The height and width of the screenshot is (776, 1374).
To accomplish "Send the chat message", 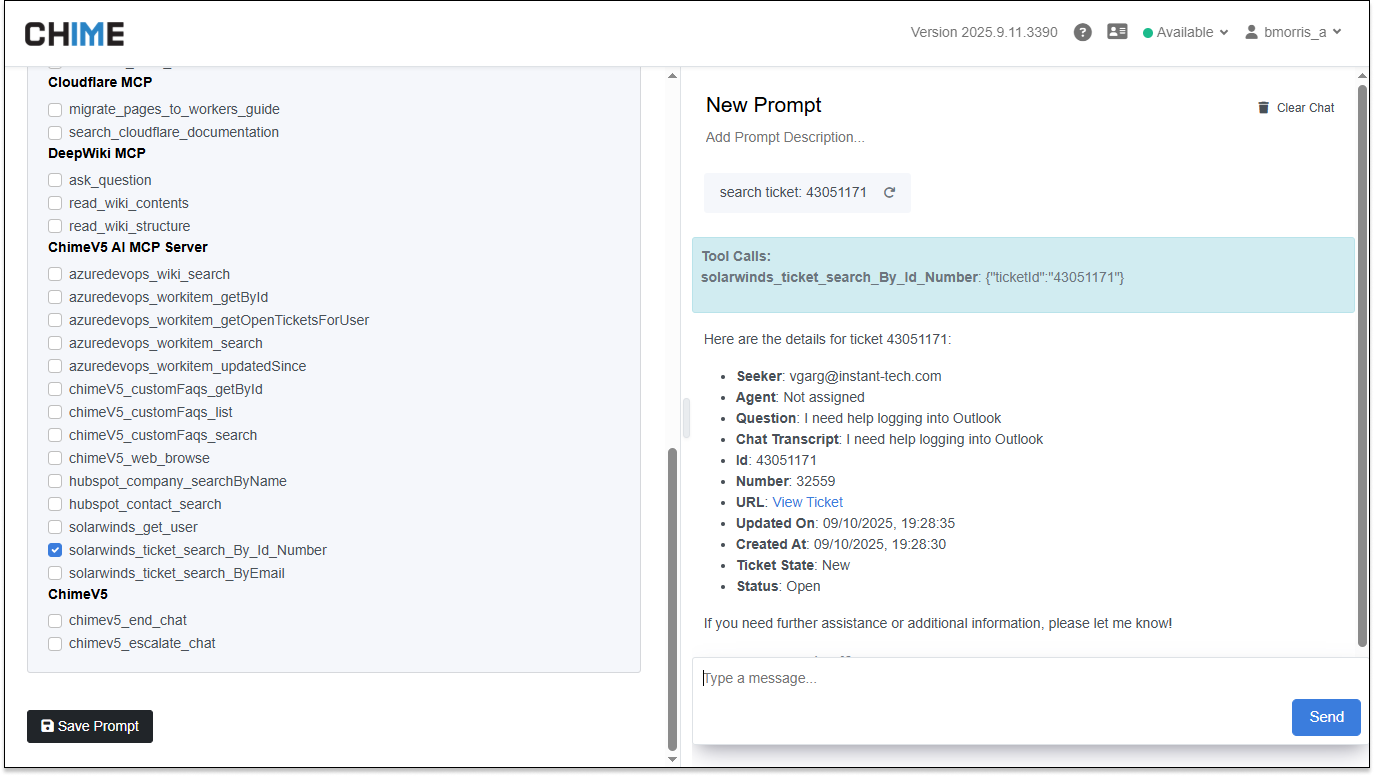I will (x=1326, y=717).
